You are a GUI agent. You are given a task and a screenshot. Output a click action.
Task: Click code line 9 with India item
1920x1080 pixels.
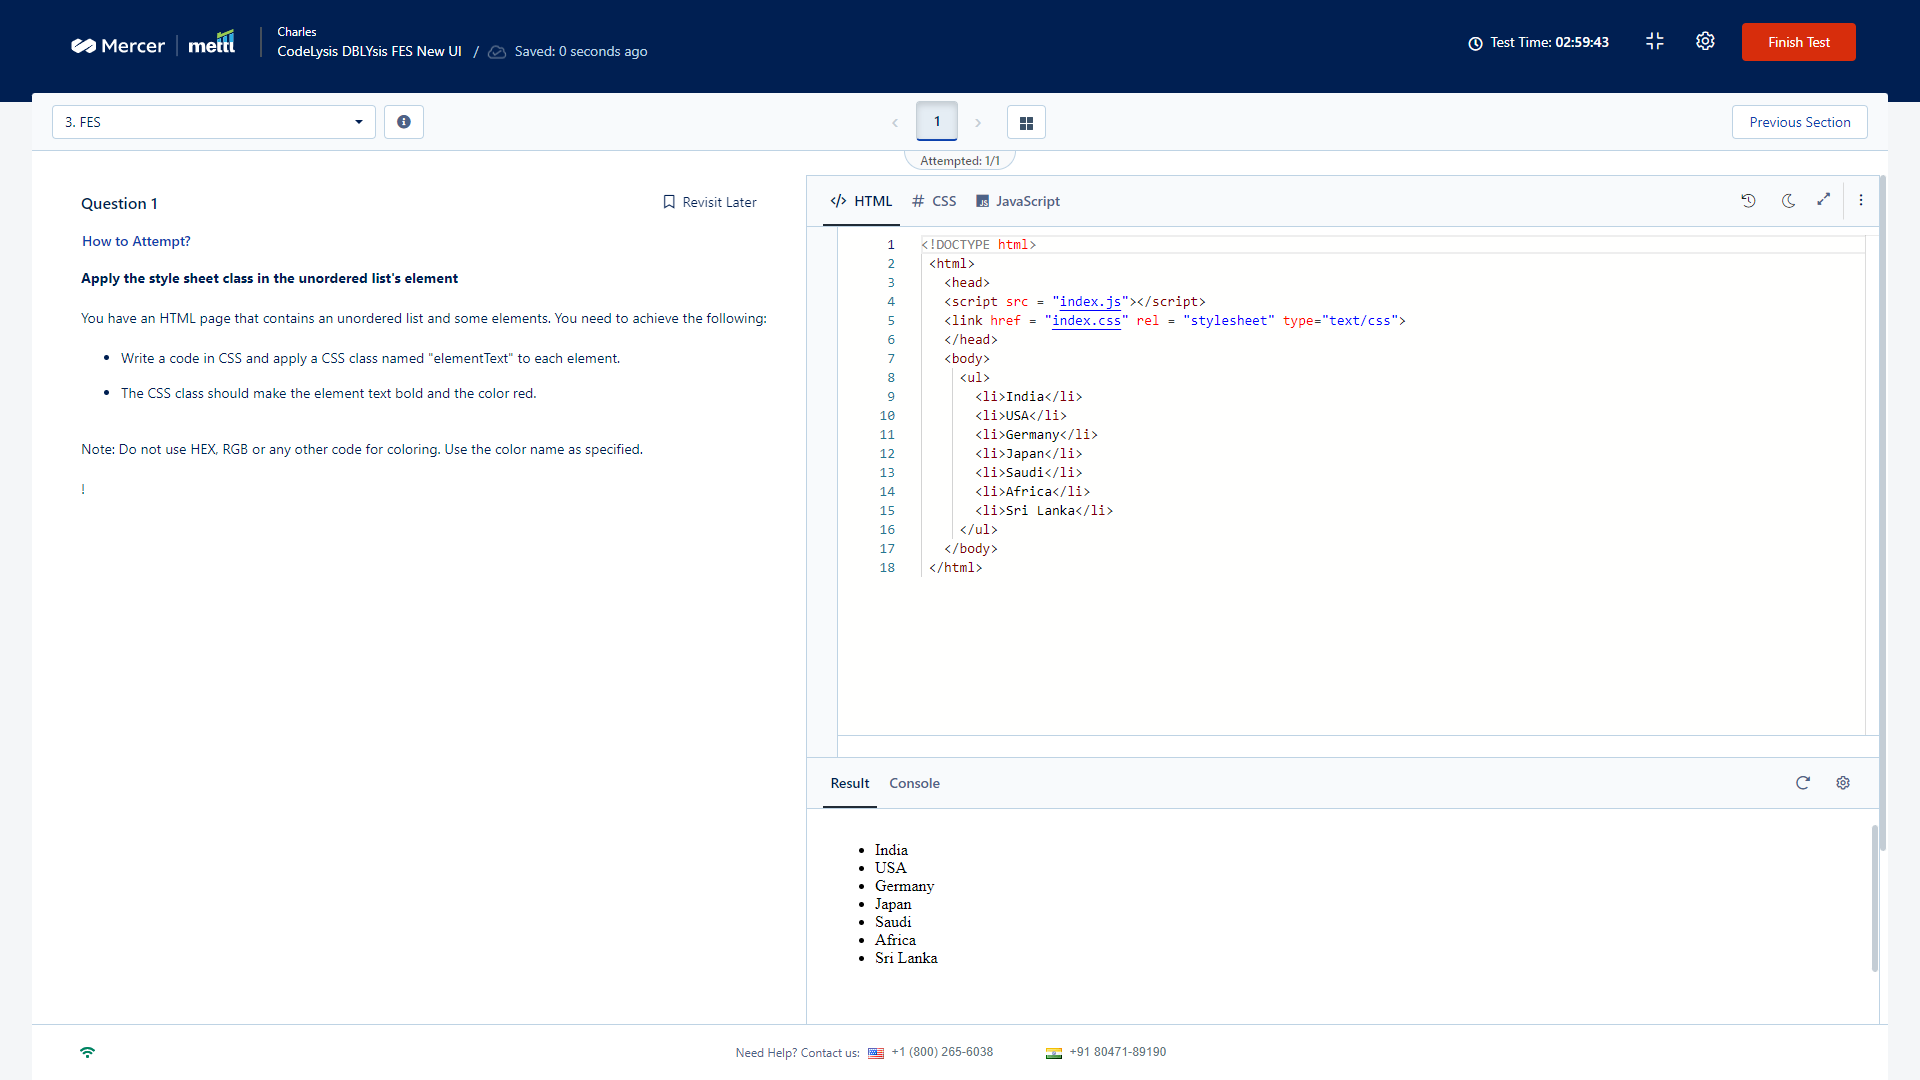[1028, 397]
